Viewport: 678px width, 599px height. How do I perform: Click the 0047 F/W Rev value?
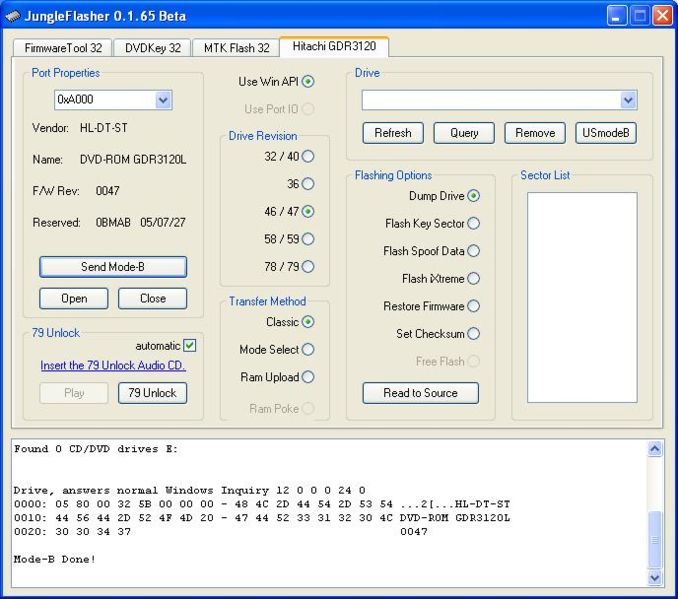coord(108,191)
